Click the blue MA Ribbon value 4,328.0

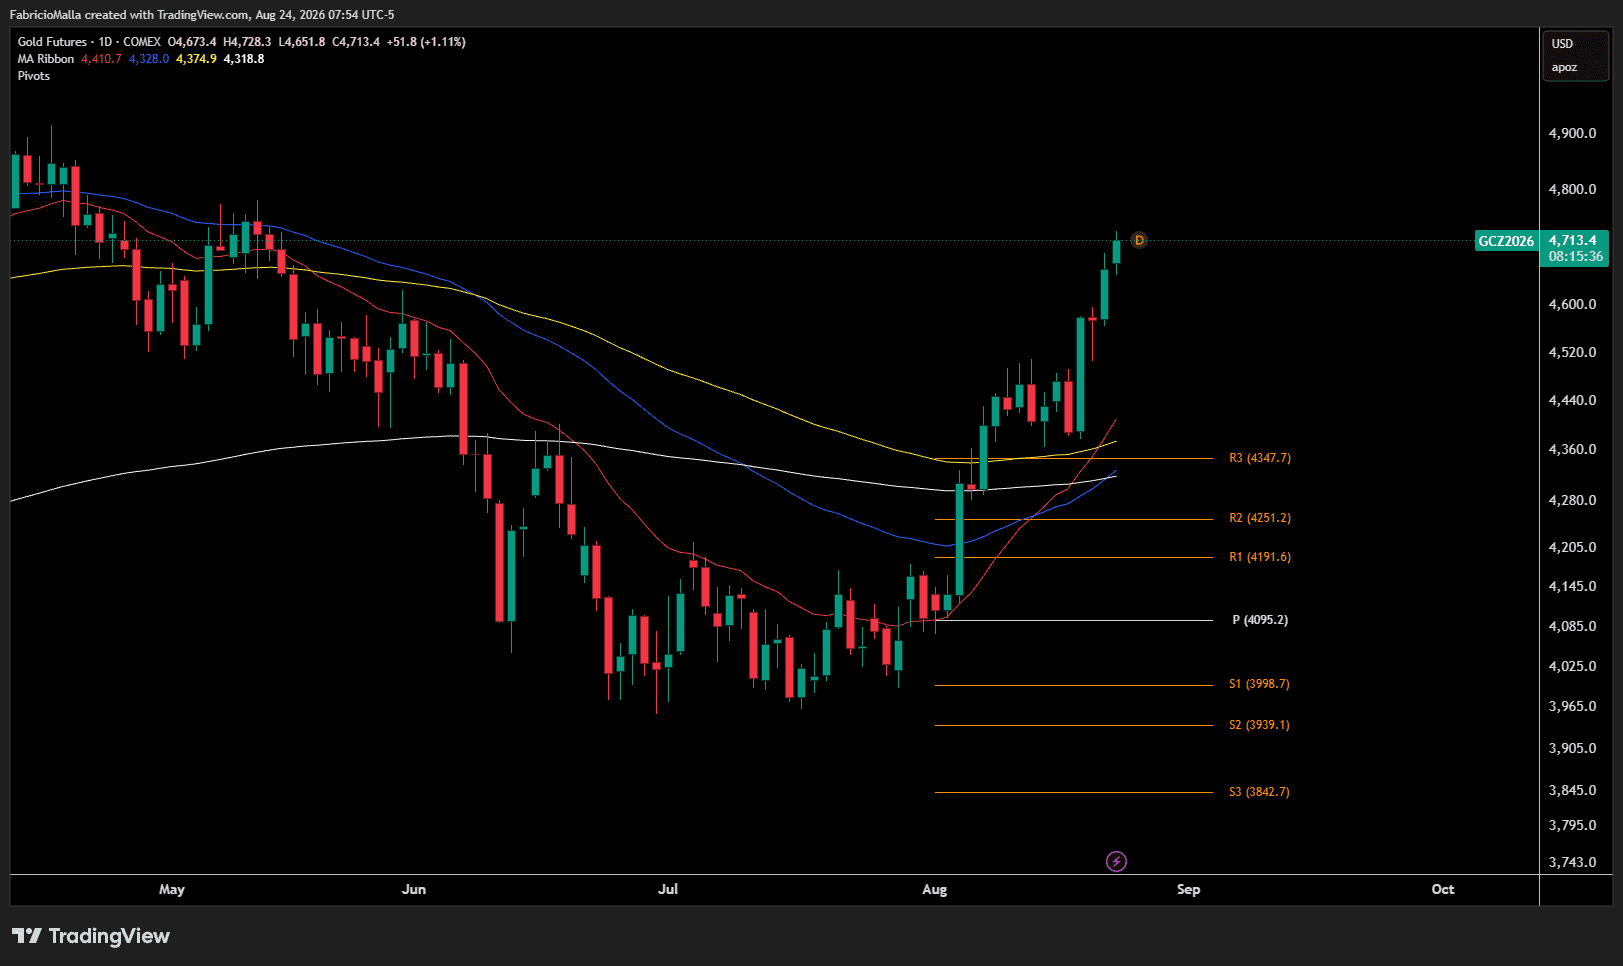149,59
